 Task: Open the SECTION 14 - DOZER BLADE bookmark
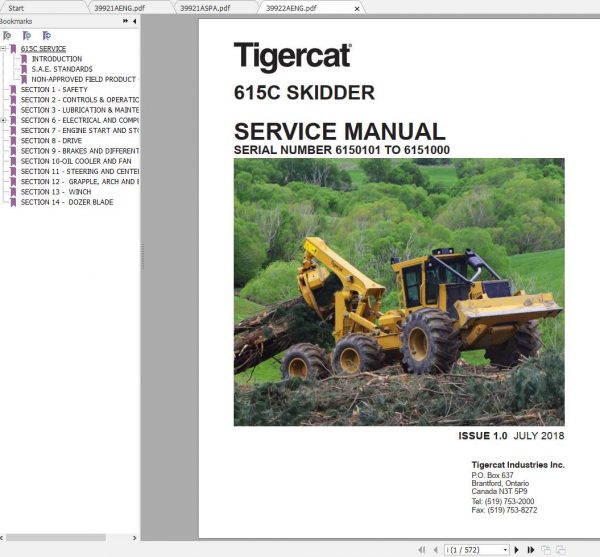click(x=67, y=202)
